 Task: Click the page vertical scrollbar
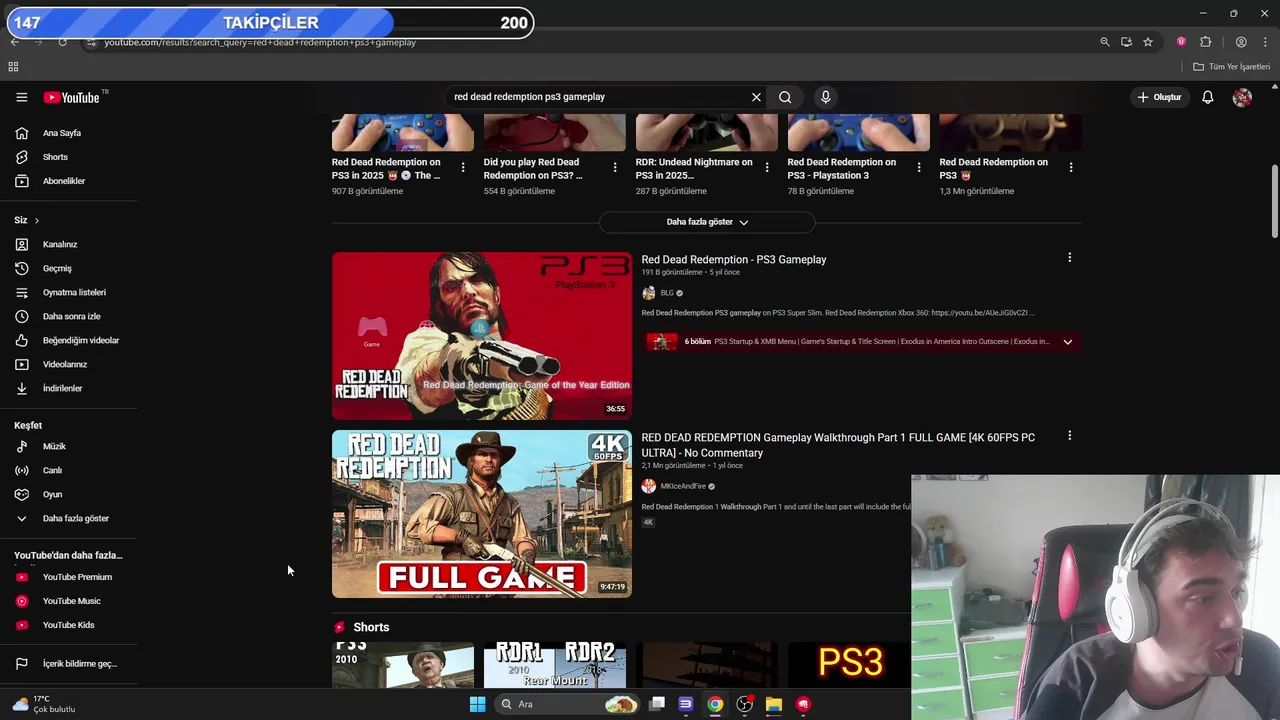(1274, 200)
